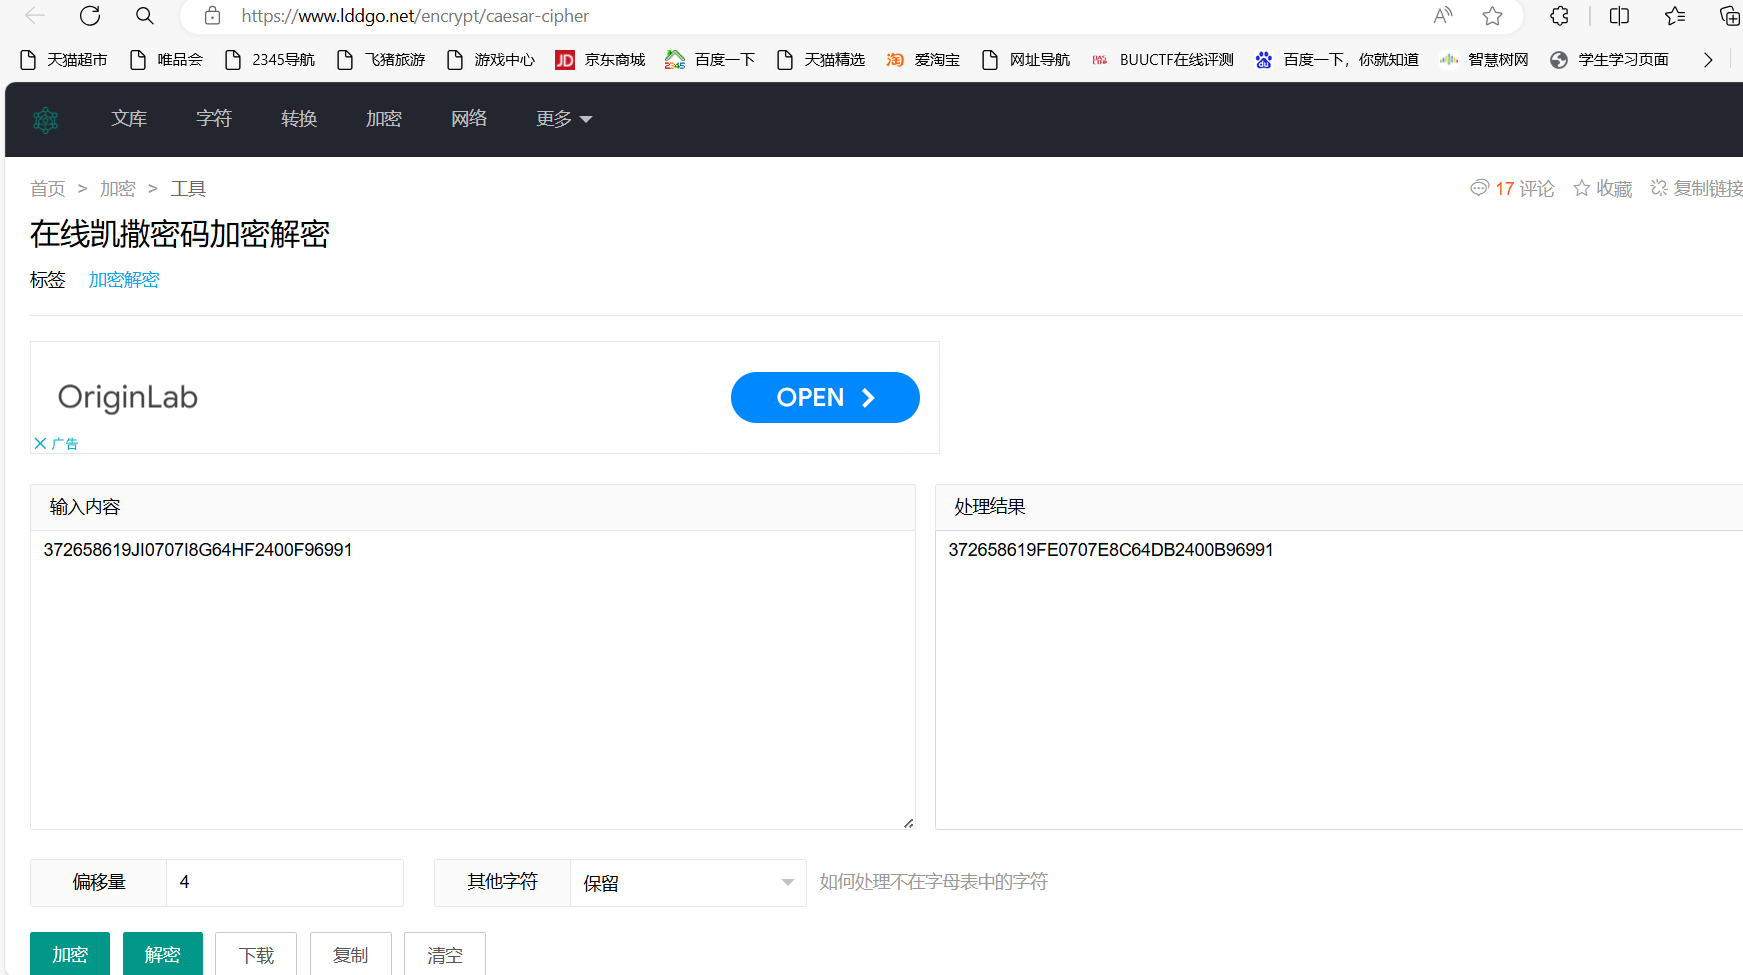Open 网络 nav menu
The image size is (1743, 975).
point(469,119)
